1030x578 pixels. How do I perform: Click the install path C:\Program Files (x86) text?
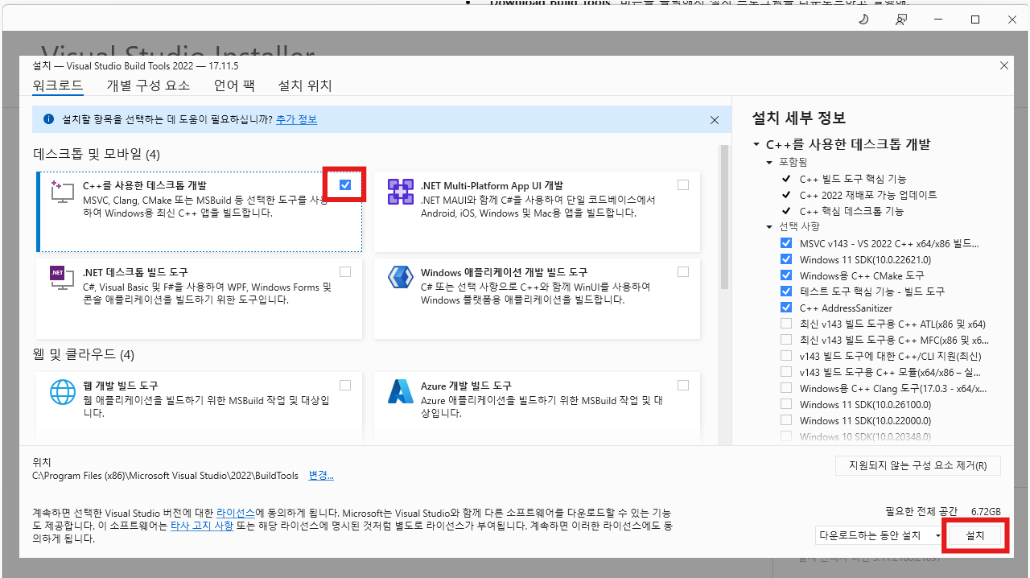pos(166,476)
